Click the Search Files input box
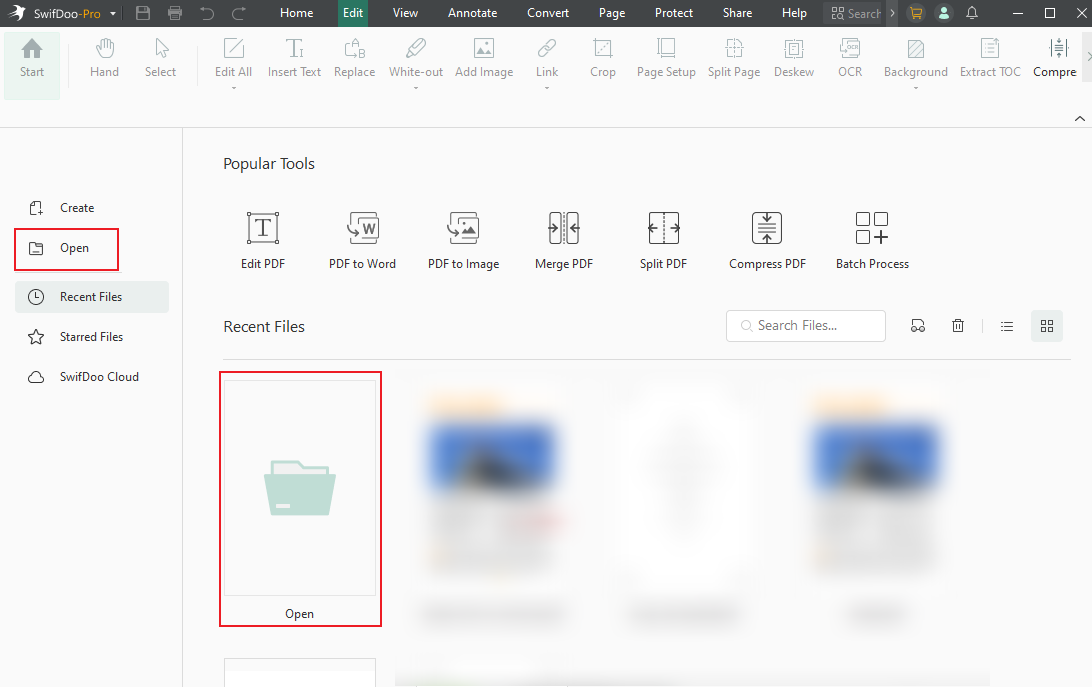This screenshot has height=687, width=1092. pyautogui.click(x=805, y=325)
